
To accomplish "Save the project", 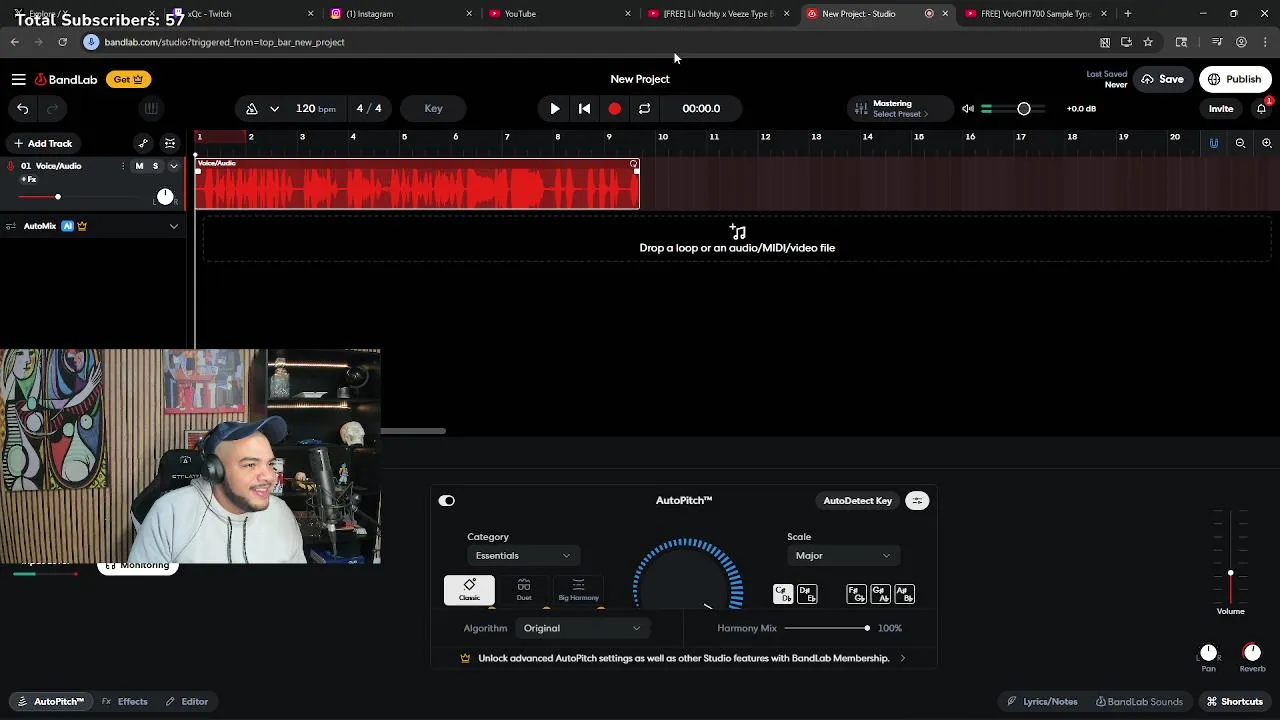I will pos(1162,79).
